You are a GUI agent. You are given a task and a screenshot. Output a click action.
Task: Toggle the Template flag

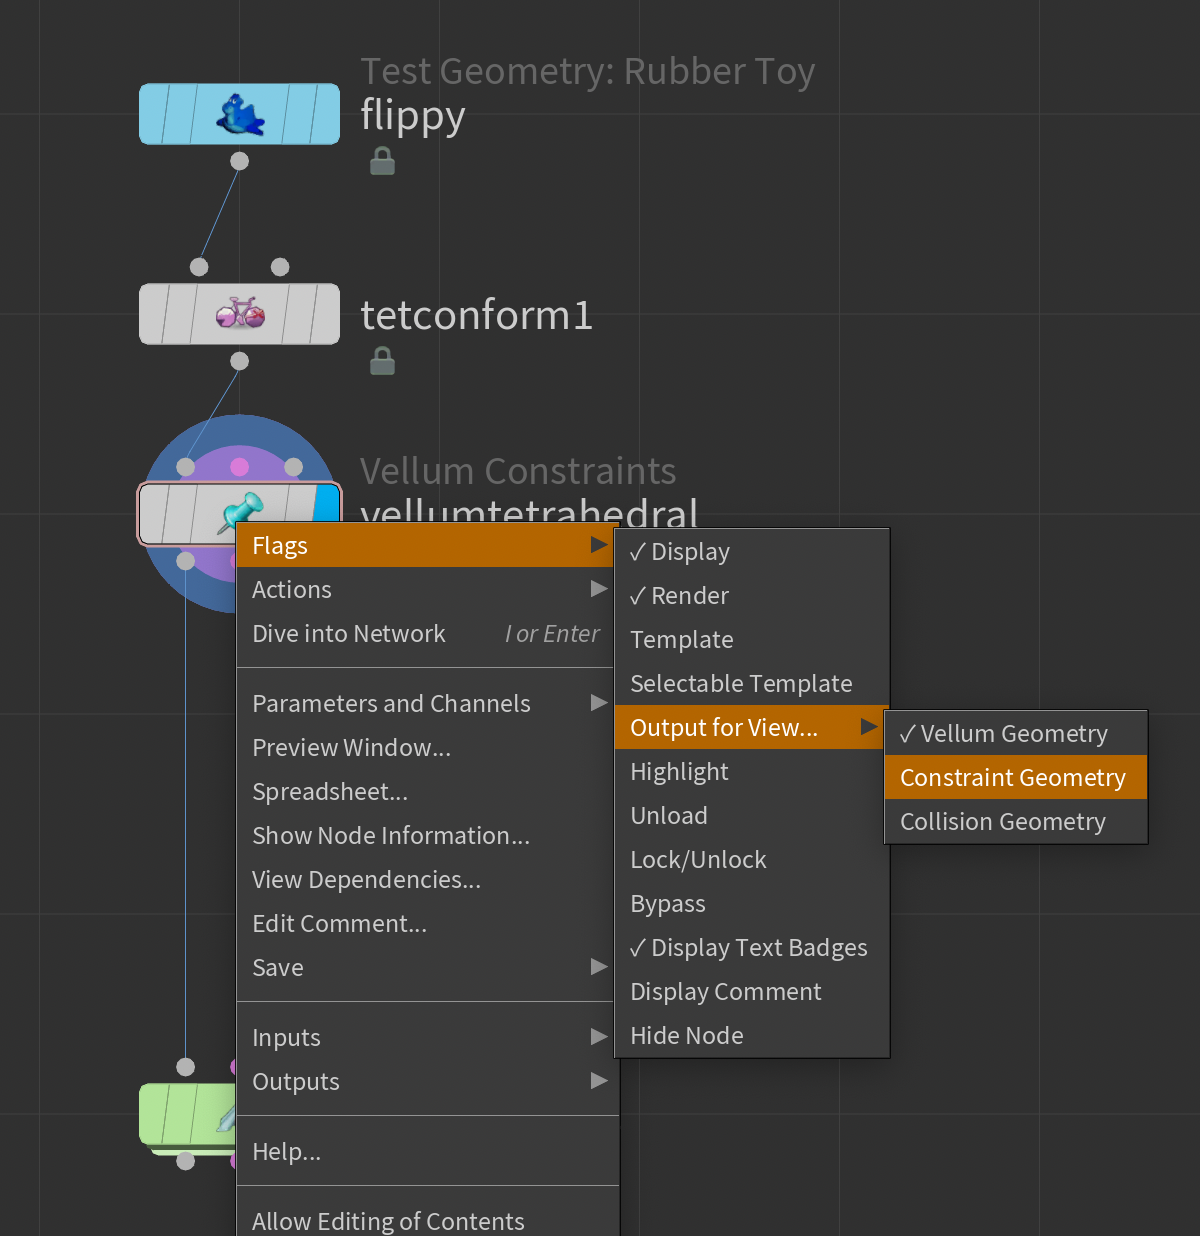[752, 640]
